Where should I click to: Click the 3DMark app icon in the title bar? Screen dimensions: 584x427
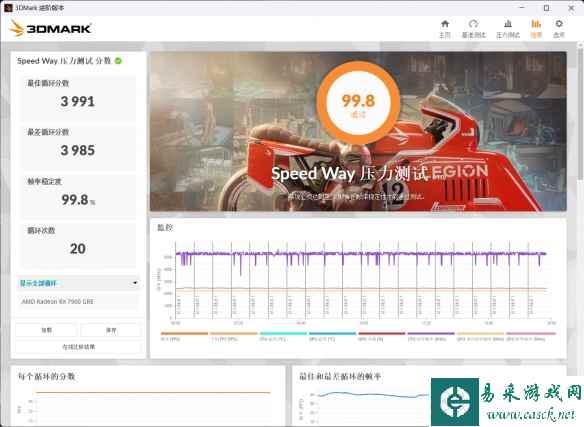pyautogui.click(x=7, y=7)
